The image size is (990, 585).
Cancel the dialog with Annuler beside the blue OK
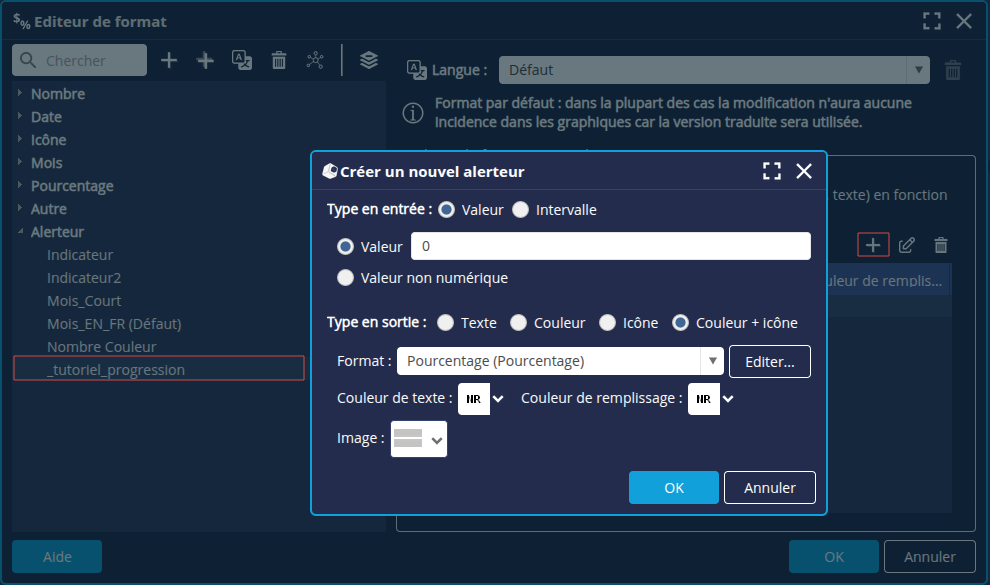pyautogui.click(x=769, y=488)
